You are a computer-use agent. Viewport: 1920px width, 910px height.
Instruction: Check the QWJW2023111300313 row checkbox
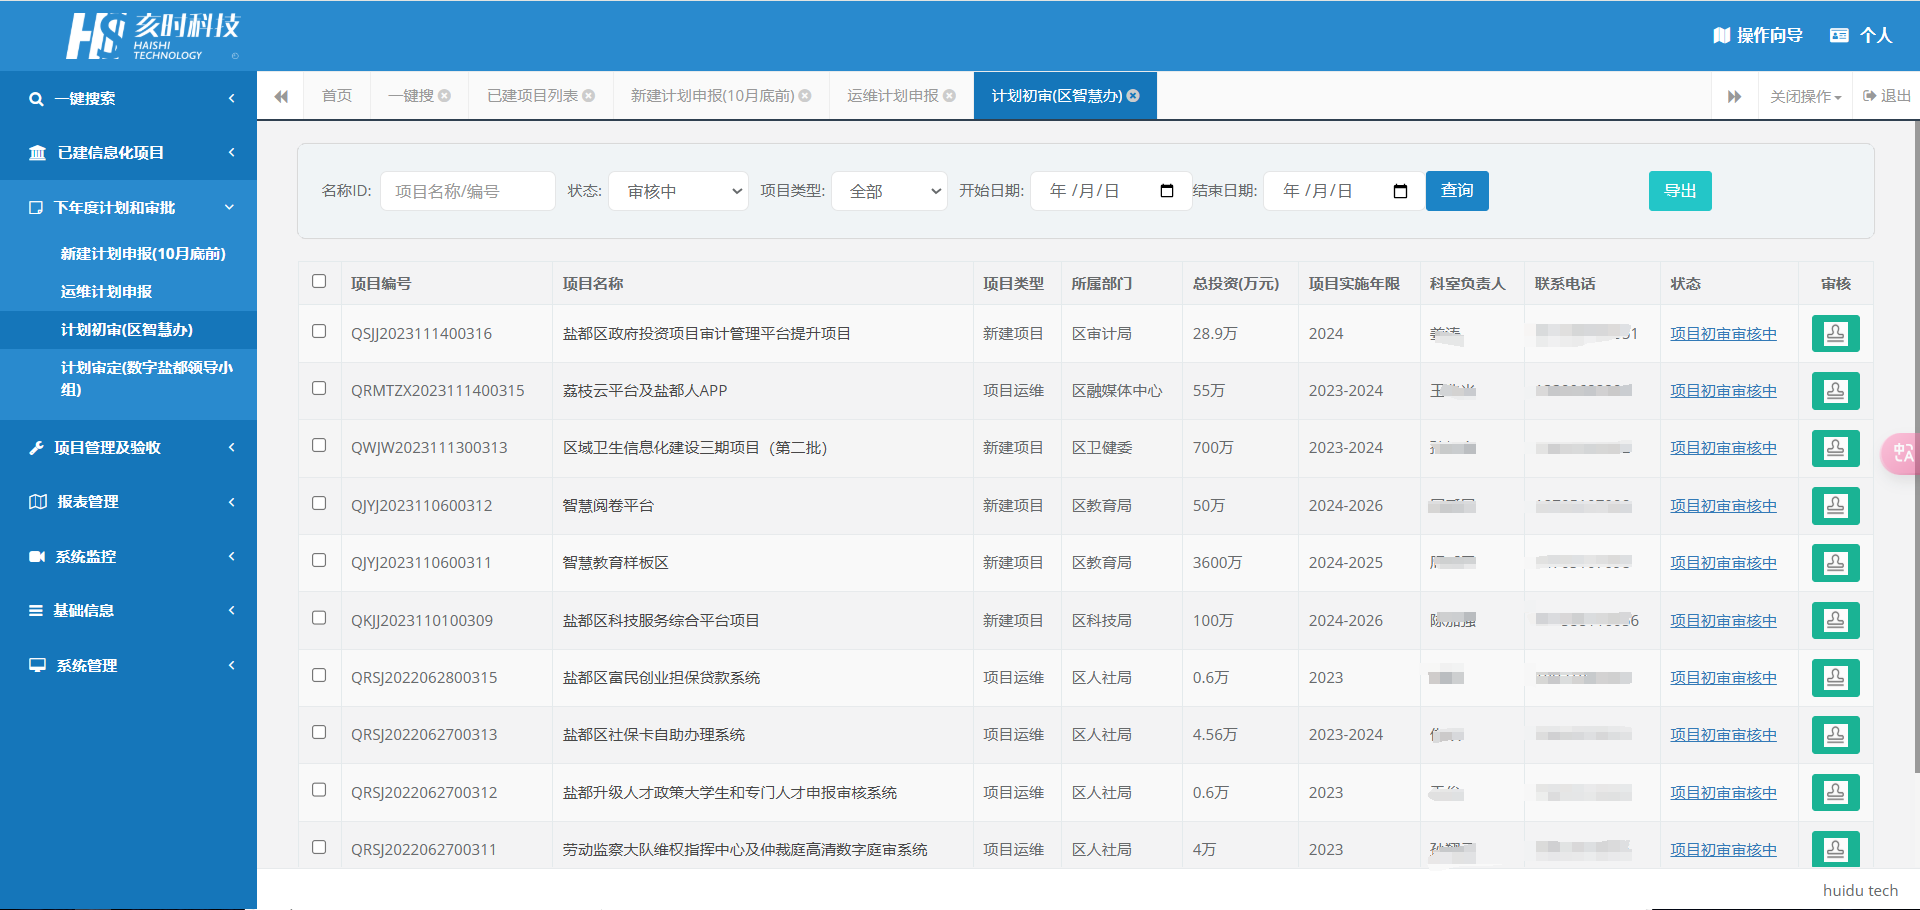click(x=319, y=445)
